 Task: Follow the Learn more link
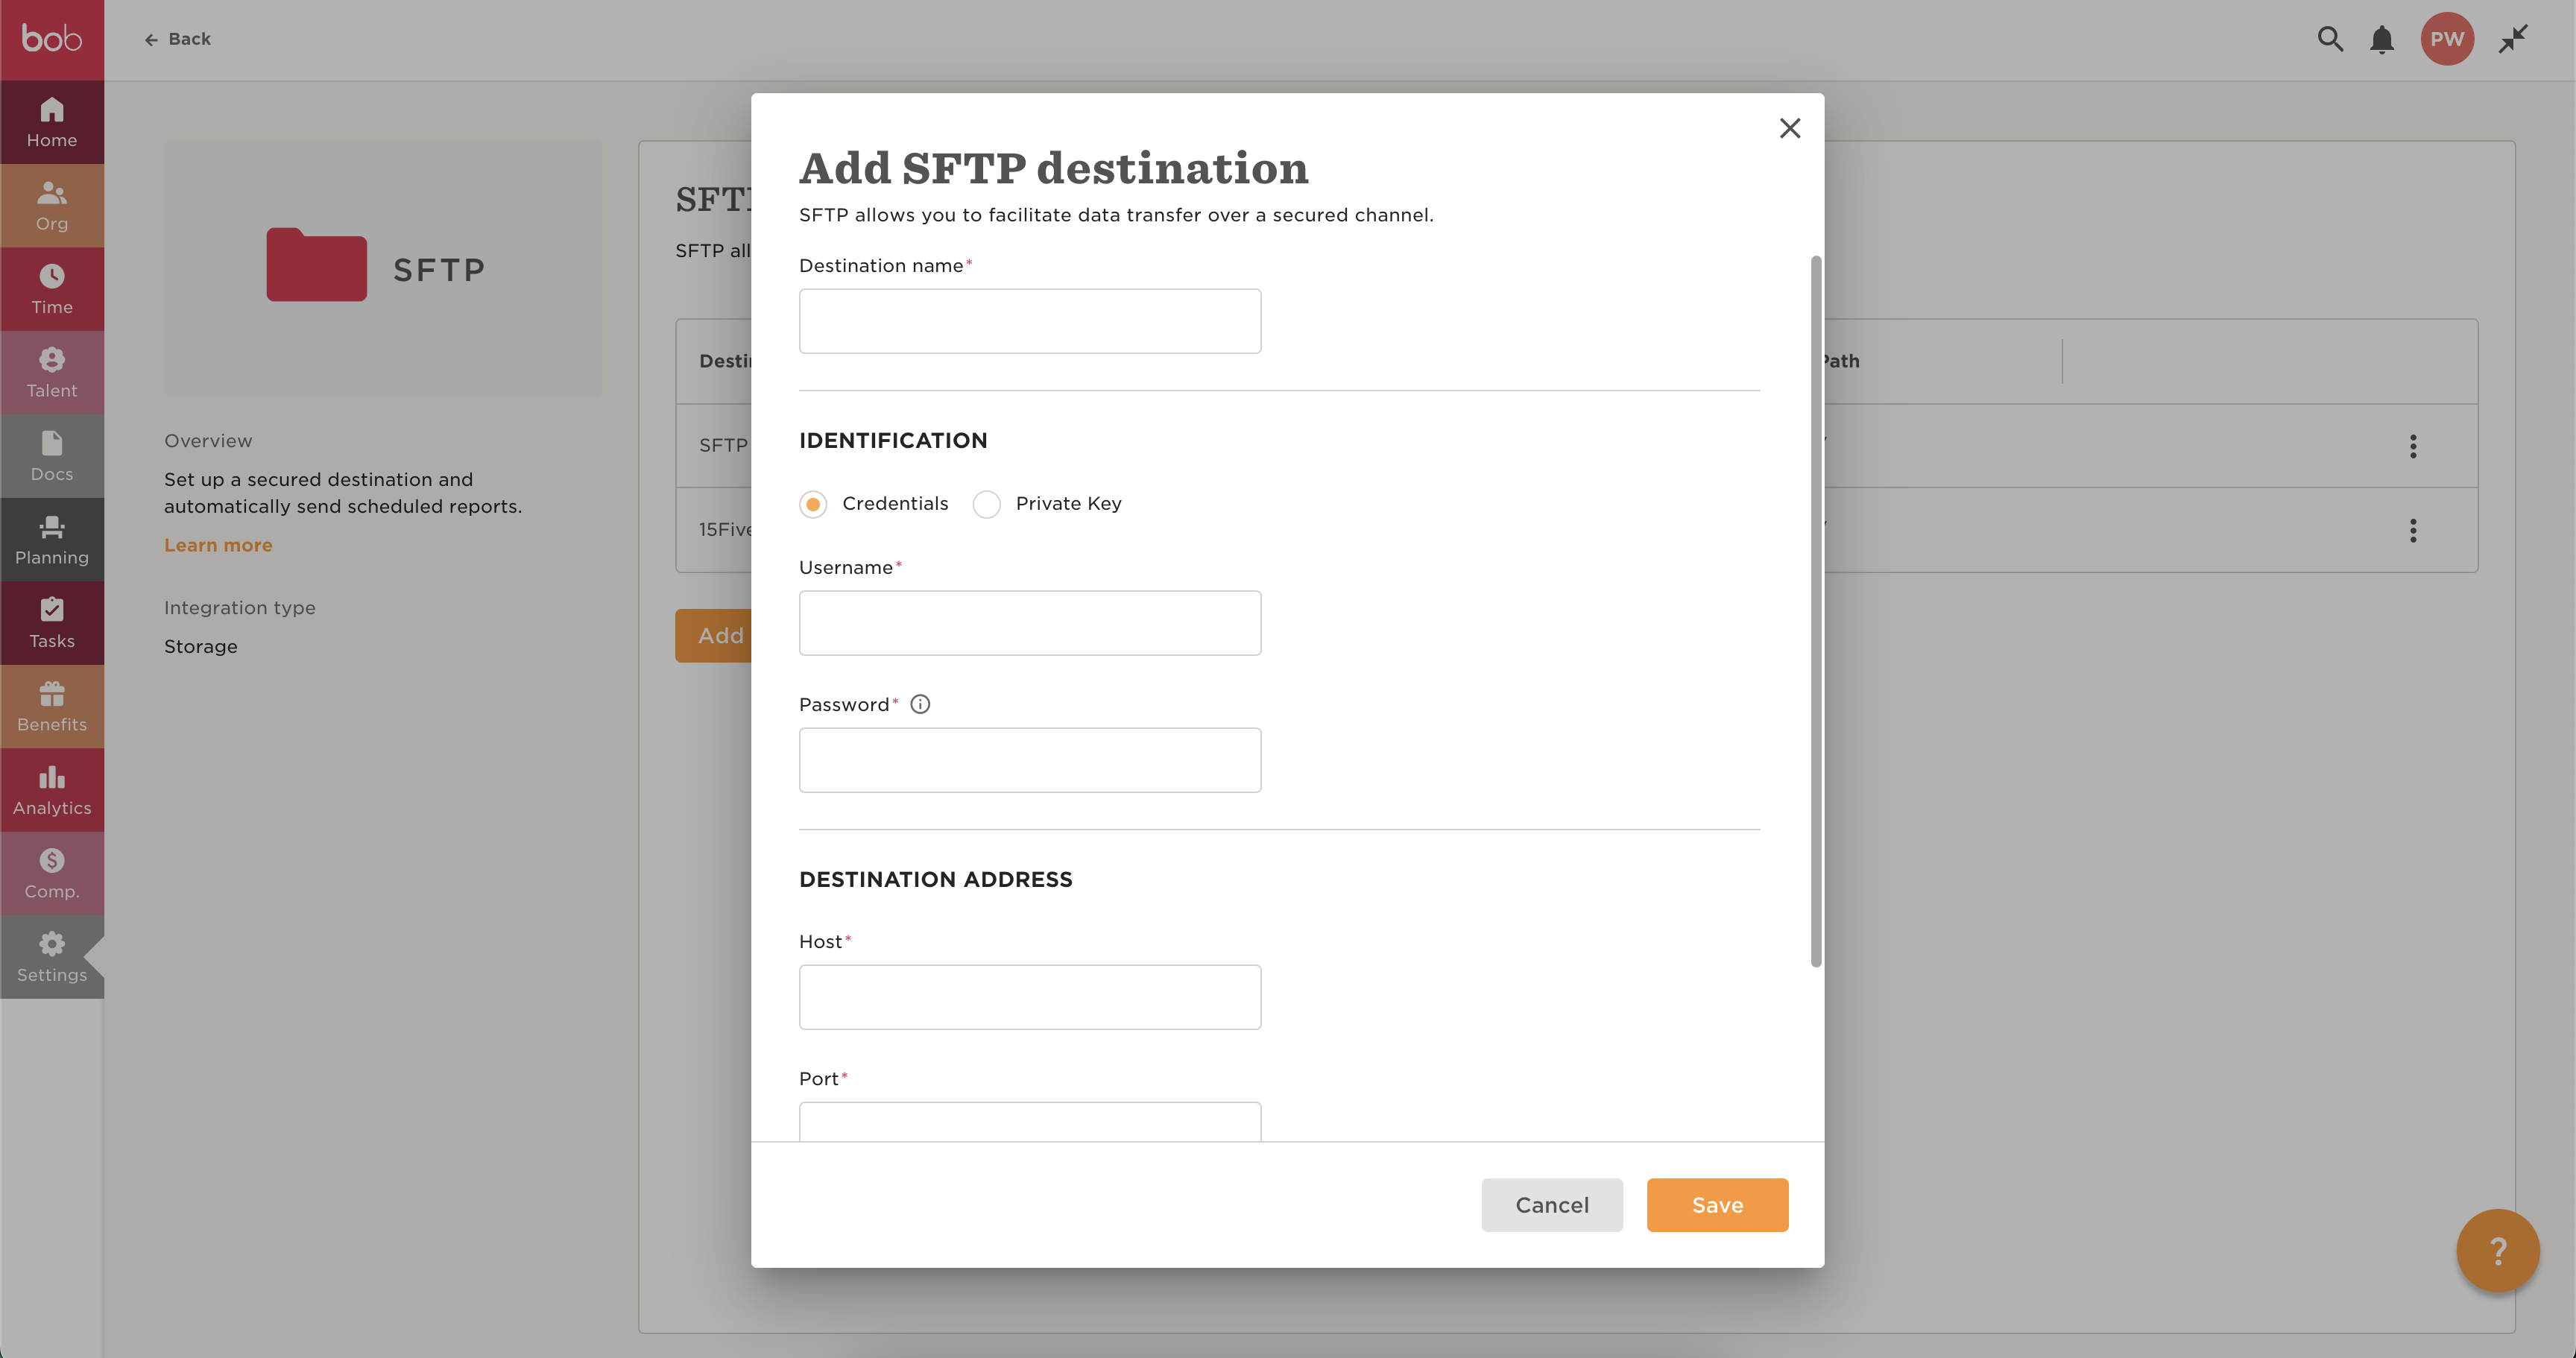218,545
